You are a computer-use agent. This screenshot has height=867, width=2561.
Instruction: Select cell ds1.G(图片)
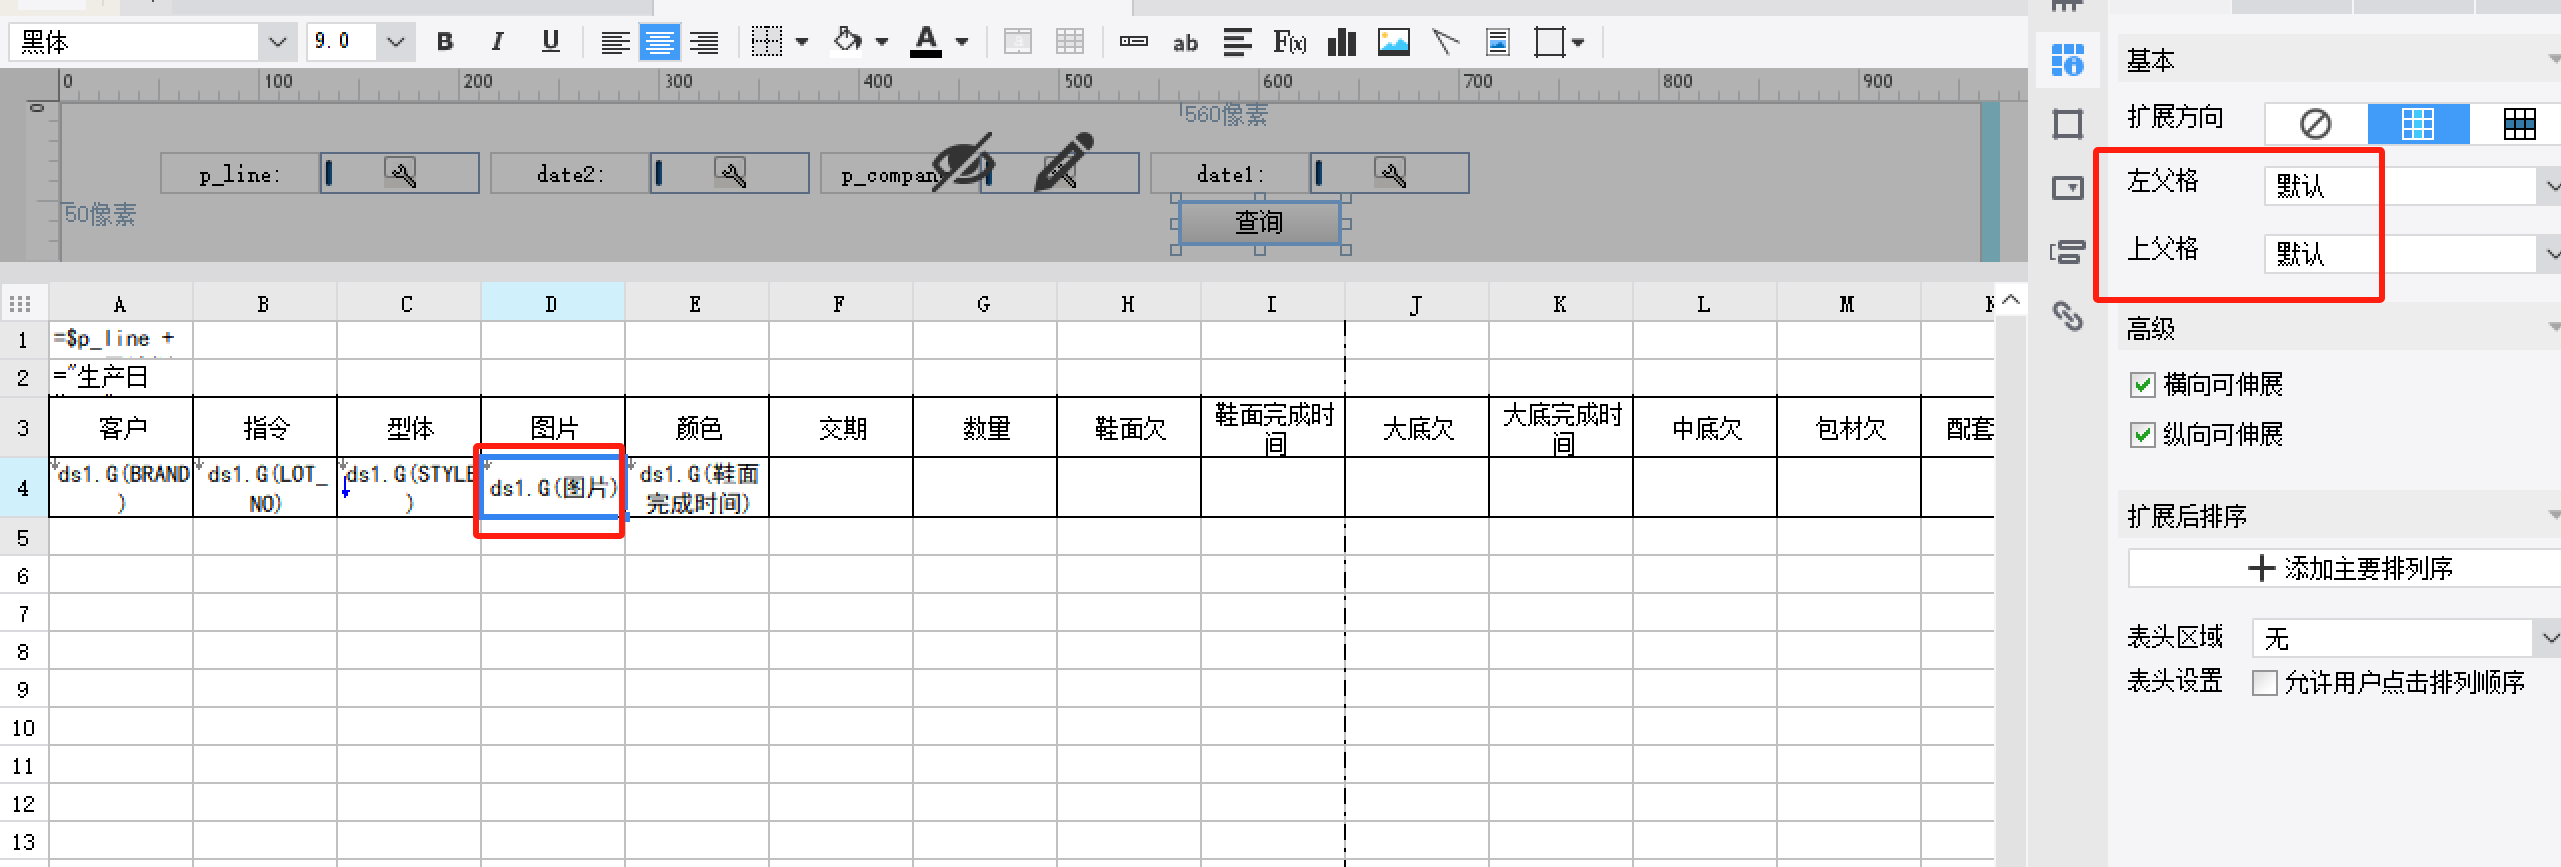(552, 488)
